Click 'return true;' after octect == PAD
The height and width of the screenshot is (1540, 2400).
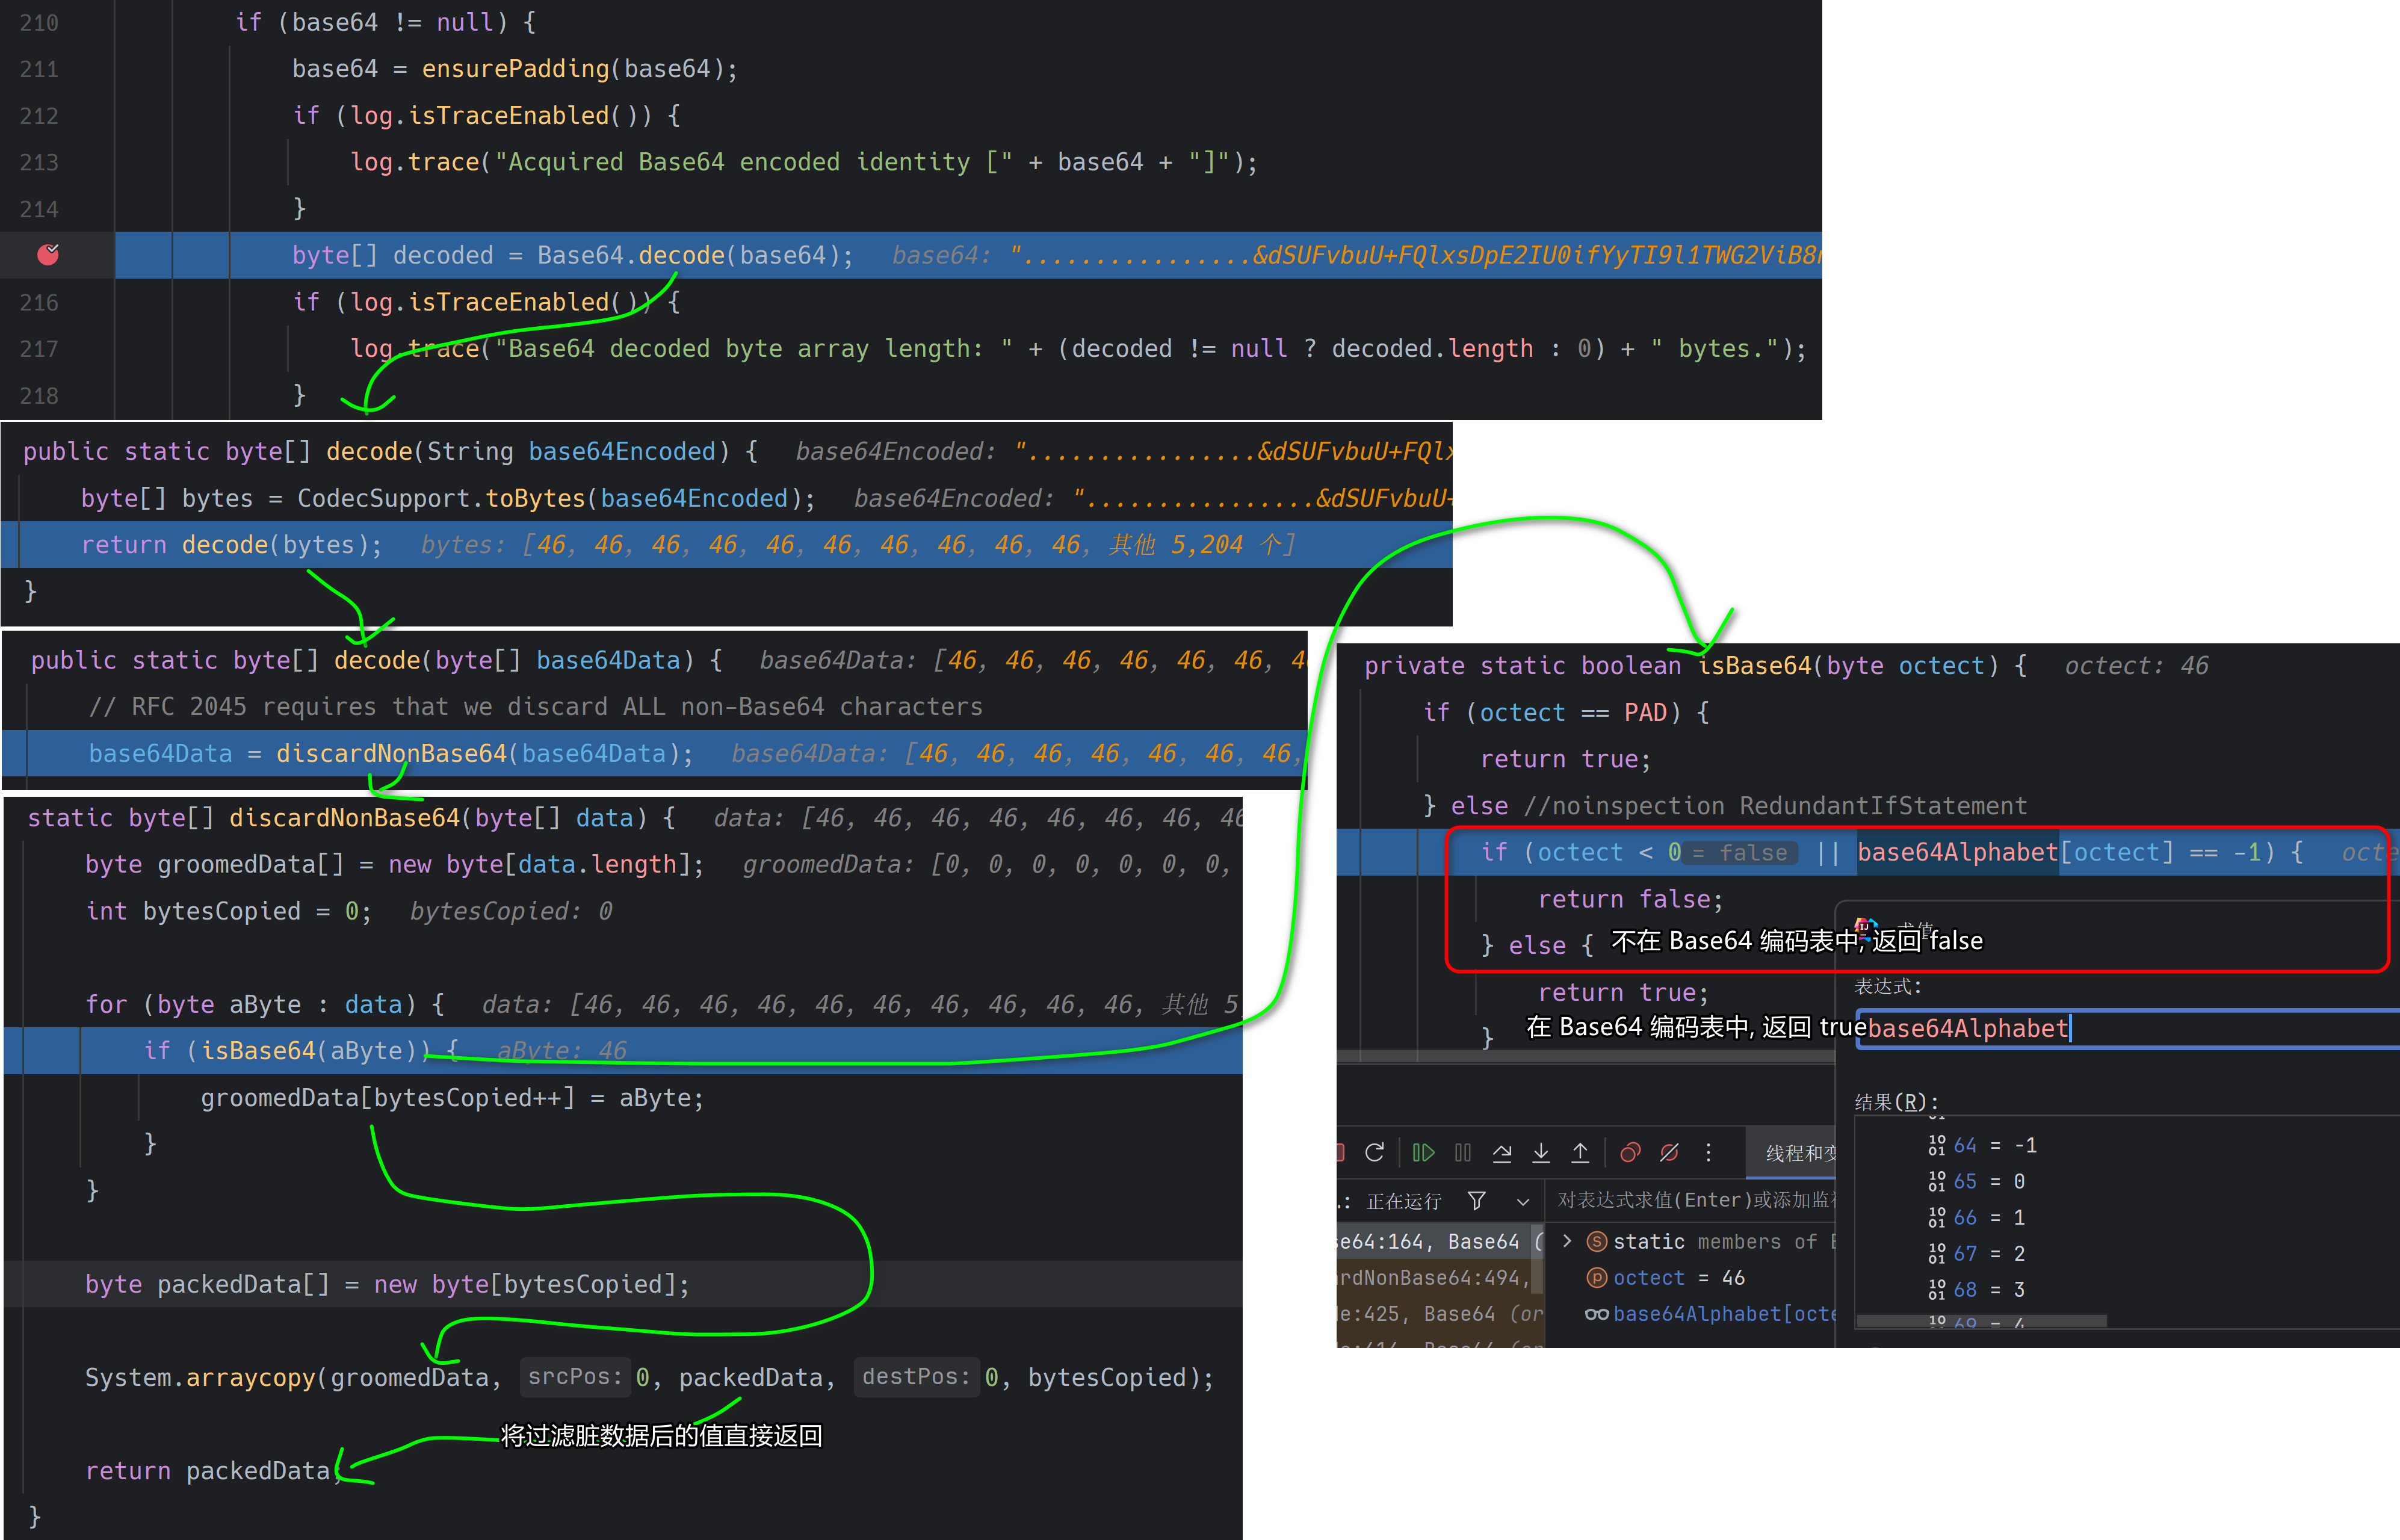(x=1566, y=759)
